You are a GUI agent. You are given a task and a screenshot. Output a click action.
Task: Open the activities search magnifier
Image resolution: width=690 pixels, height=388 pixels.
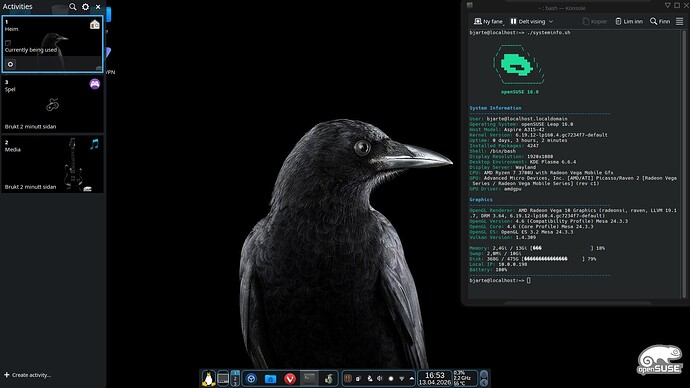click(x=73, y=7)
